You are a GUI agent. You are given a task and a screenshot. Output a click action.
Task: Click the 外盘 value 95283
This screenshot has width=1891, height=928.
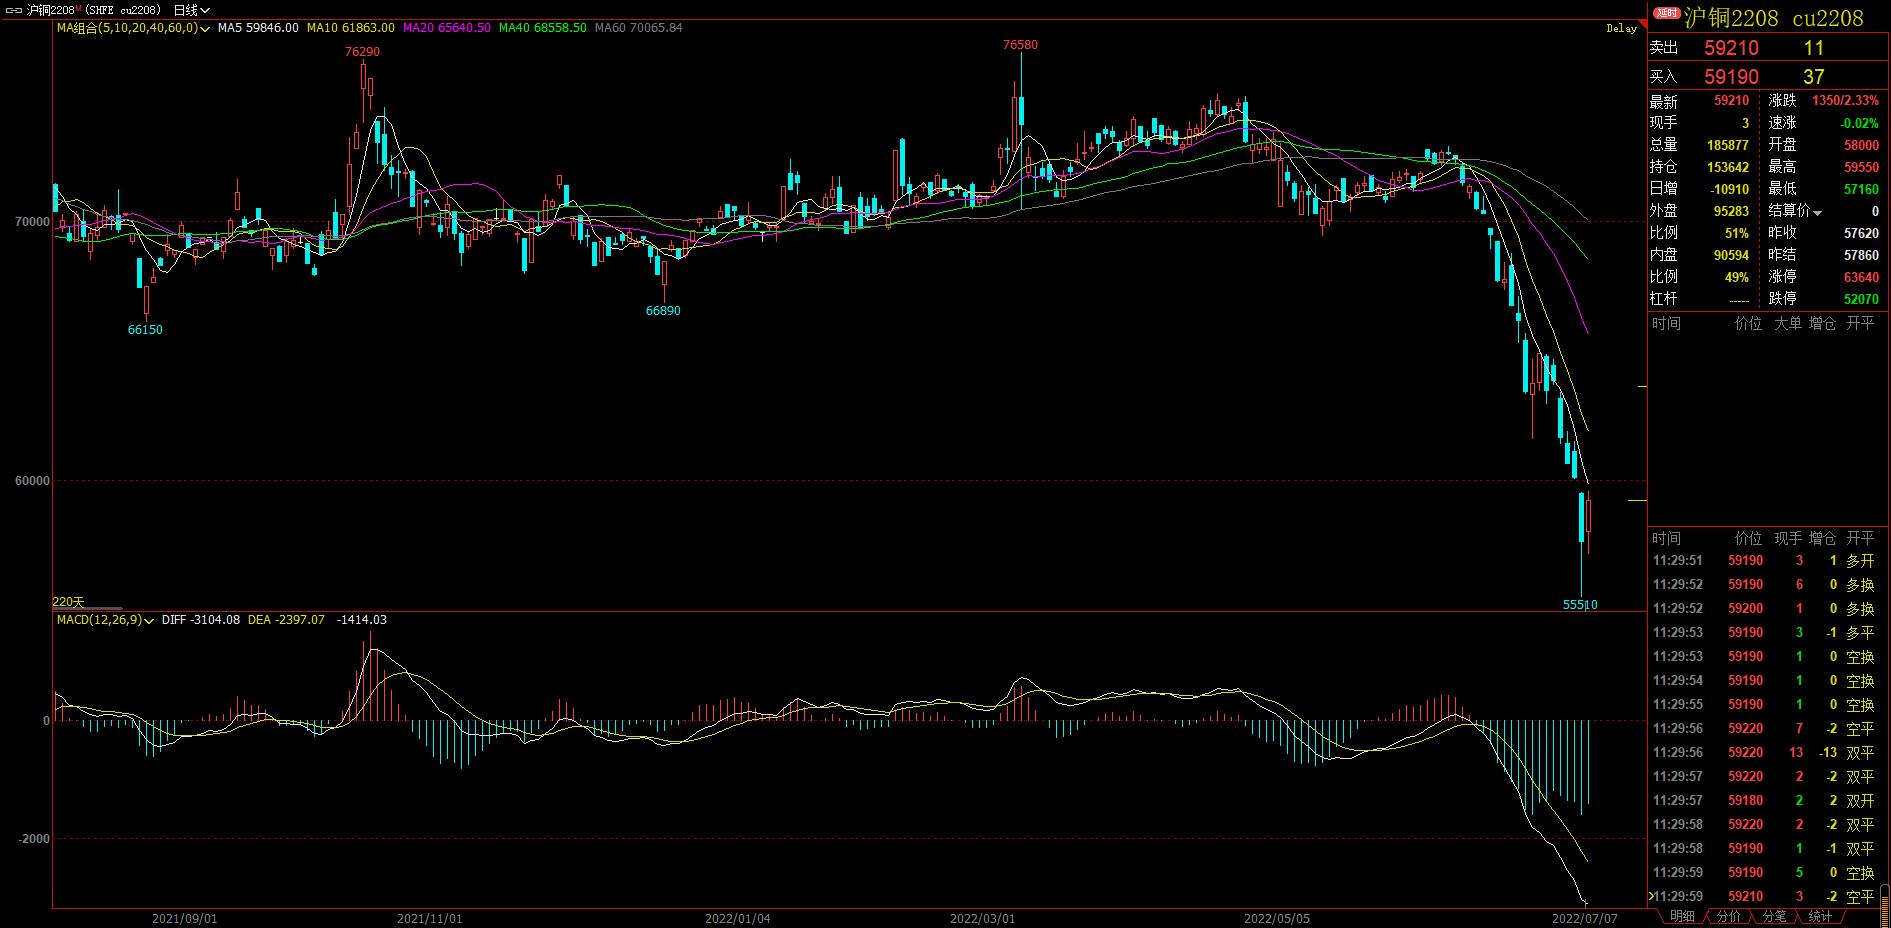(x=1732, y=211)
